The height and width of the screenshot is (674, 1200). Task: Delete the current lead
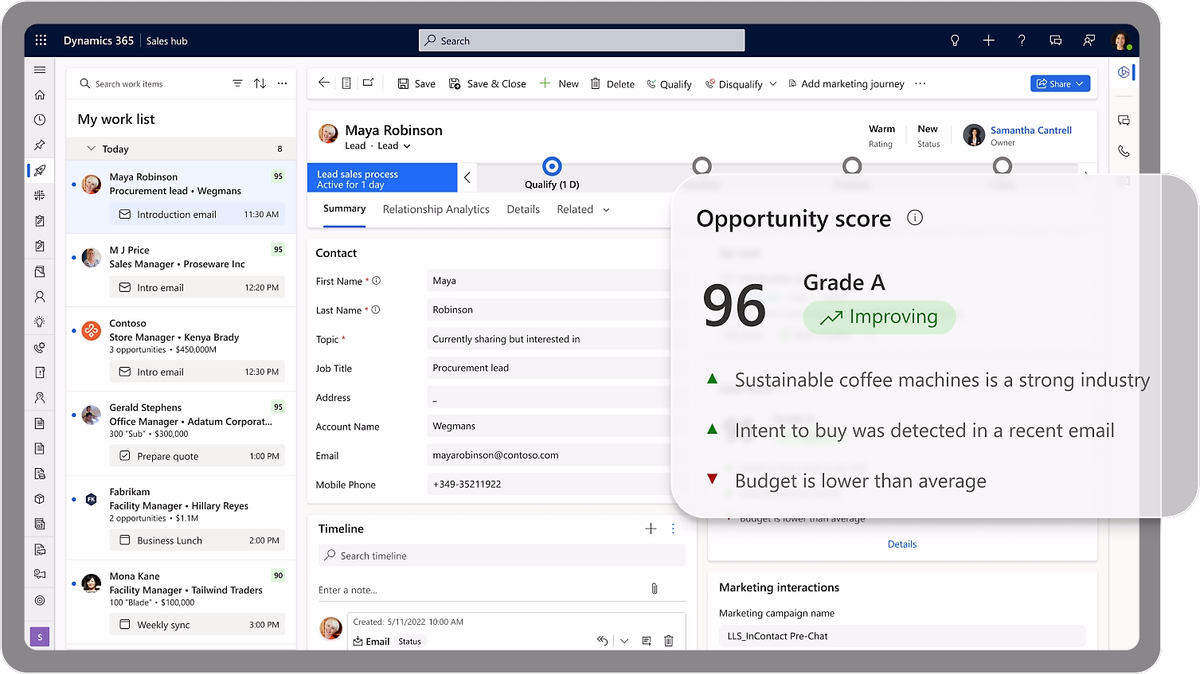[612, 84]
